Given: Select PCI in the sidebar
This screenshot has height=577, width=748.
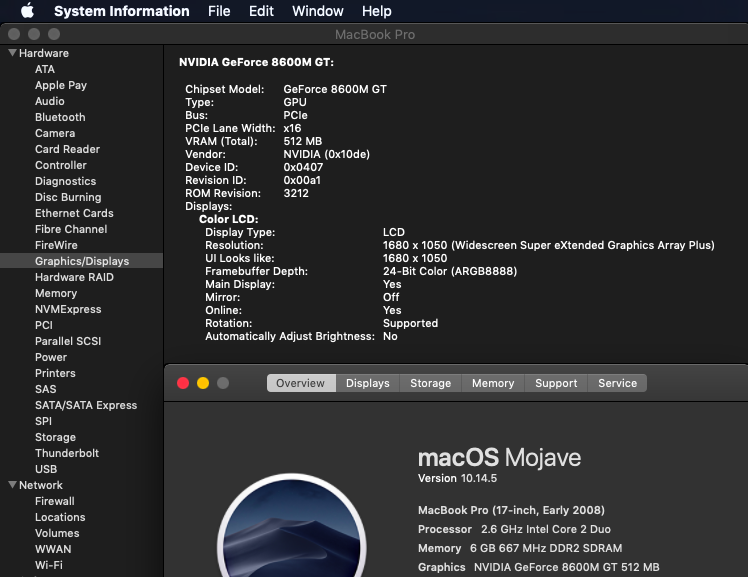Looking at the screenshot, I should pos(44,325).
